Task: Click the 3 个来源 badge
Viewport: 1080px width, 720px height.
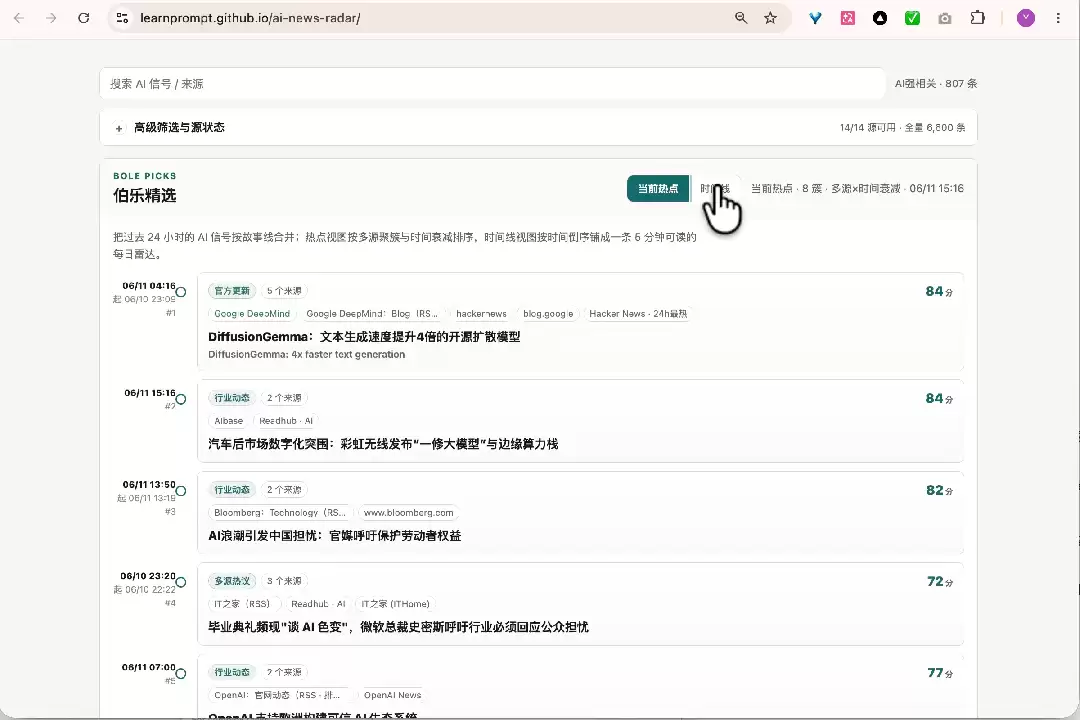Action: [284, 581]
